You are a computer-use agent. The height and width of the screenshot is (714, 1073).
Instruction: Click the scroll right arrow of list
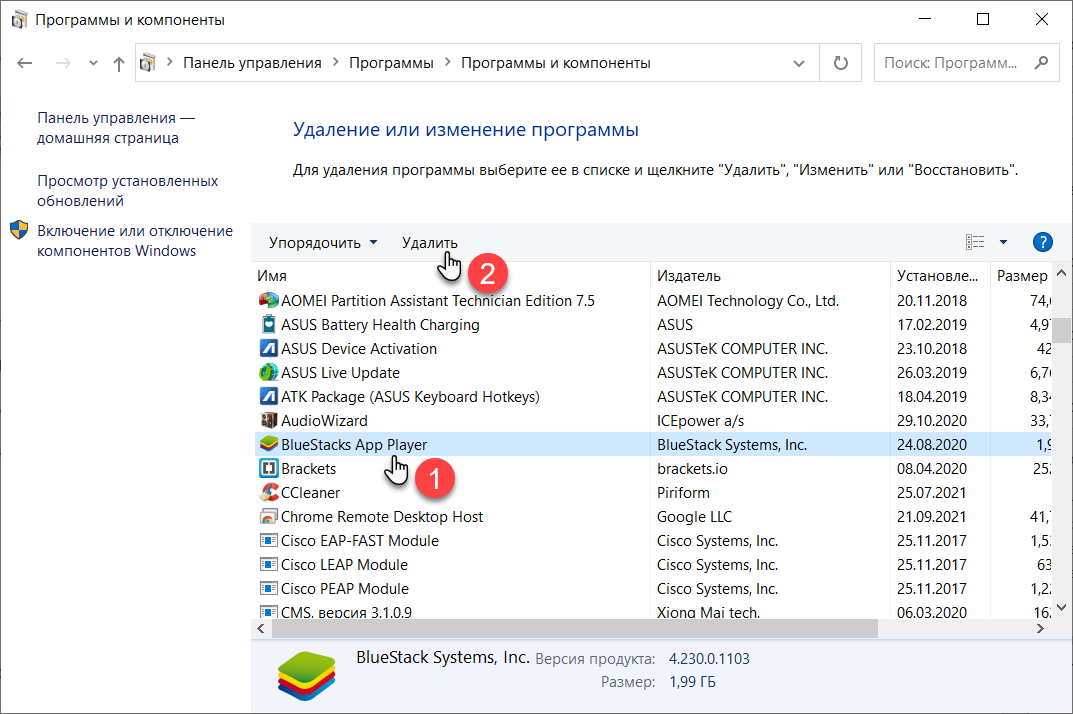(x=1041, y=628)
